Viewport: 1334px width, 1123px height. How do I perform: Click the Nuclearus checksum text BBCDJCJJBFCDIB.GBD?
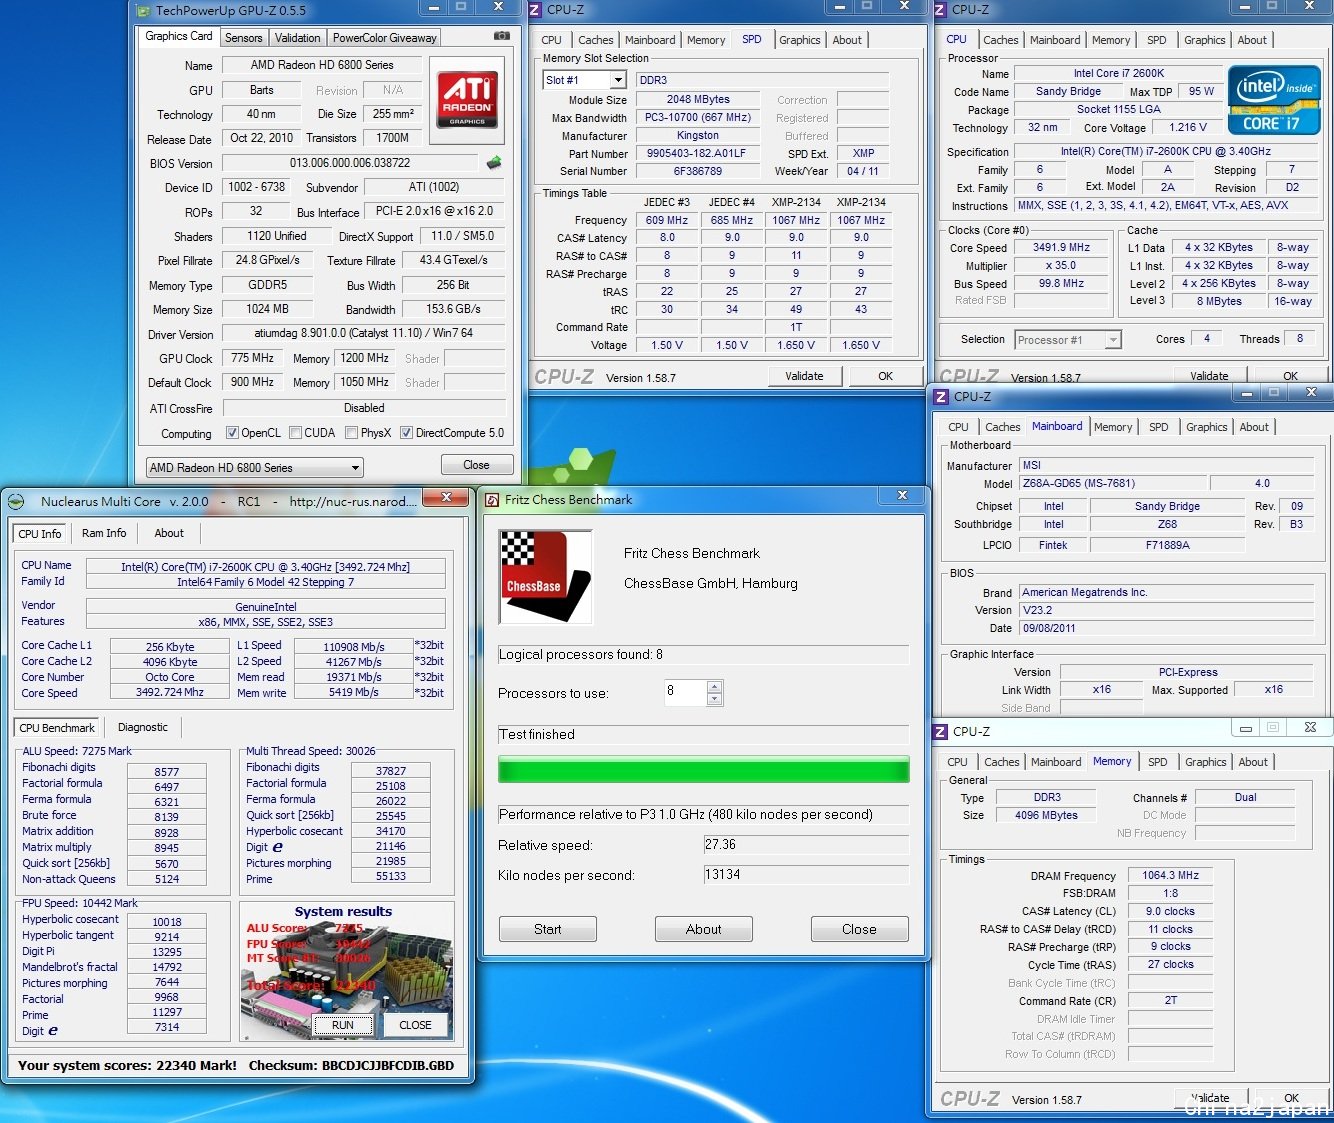click(387, 1065)
